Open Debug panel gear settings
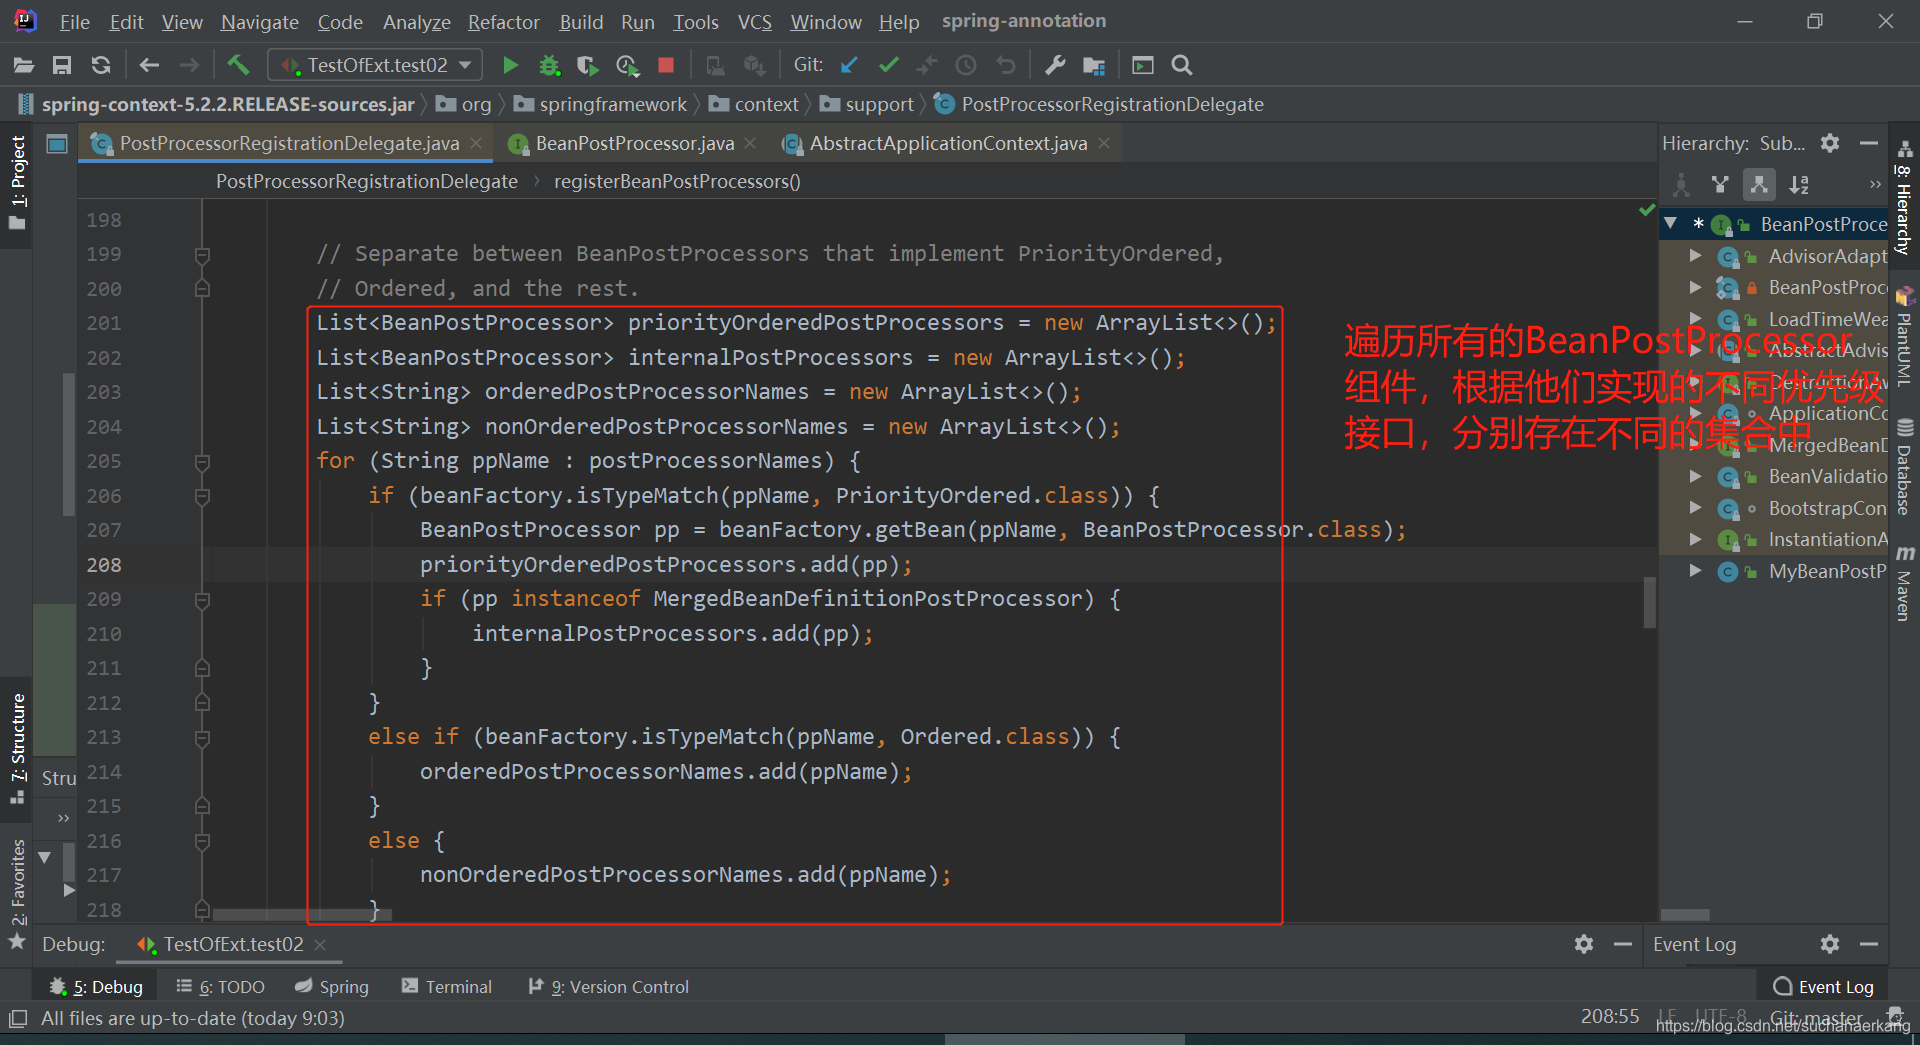Viewport: 1920px width, 1045px height. 1584,944
